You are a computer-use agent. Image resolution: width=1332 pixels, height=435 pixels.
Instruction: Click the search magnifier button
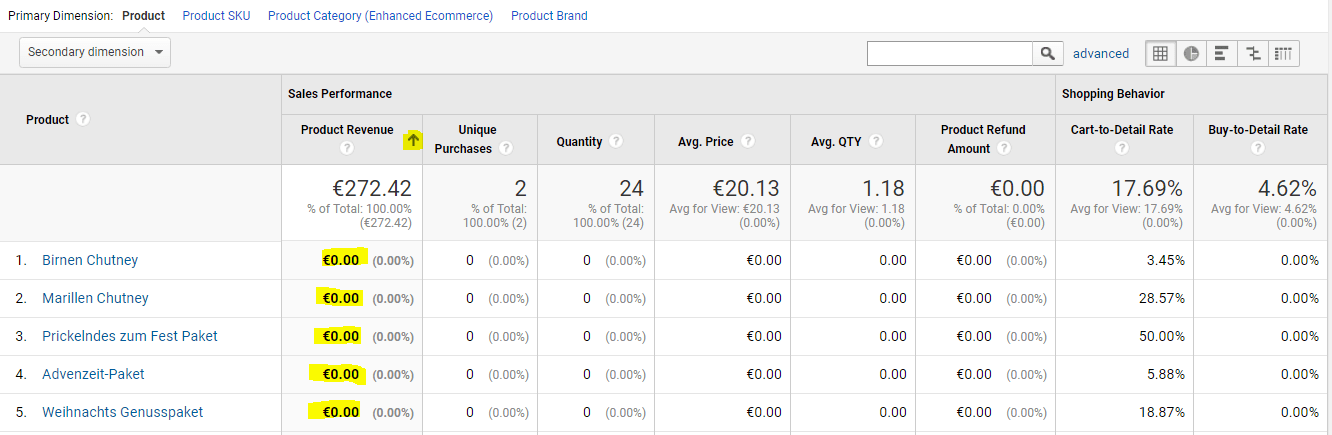click(1047, 54)
